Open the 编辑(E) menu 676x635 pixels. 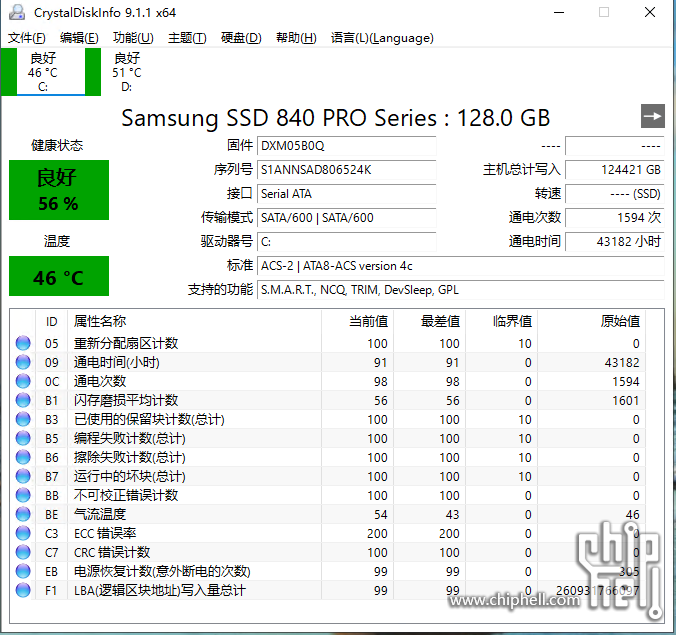point(79,38)
